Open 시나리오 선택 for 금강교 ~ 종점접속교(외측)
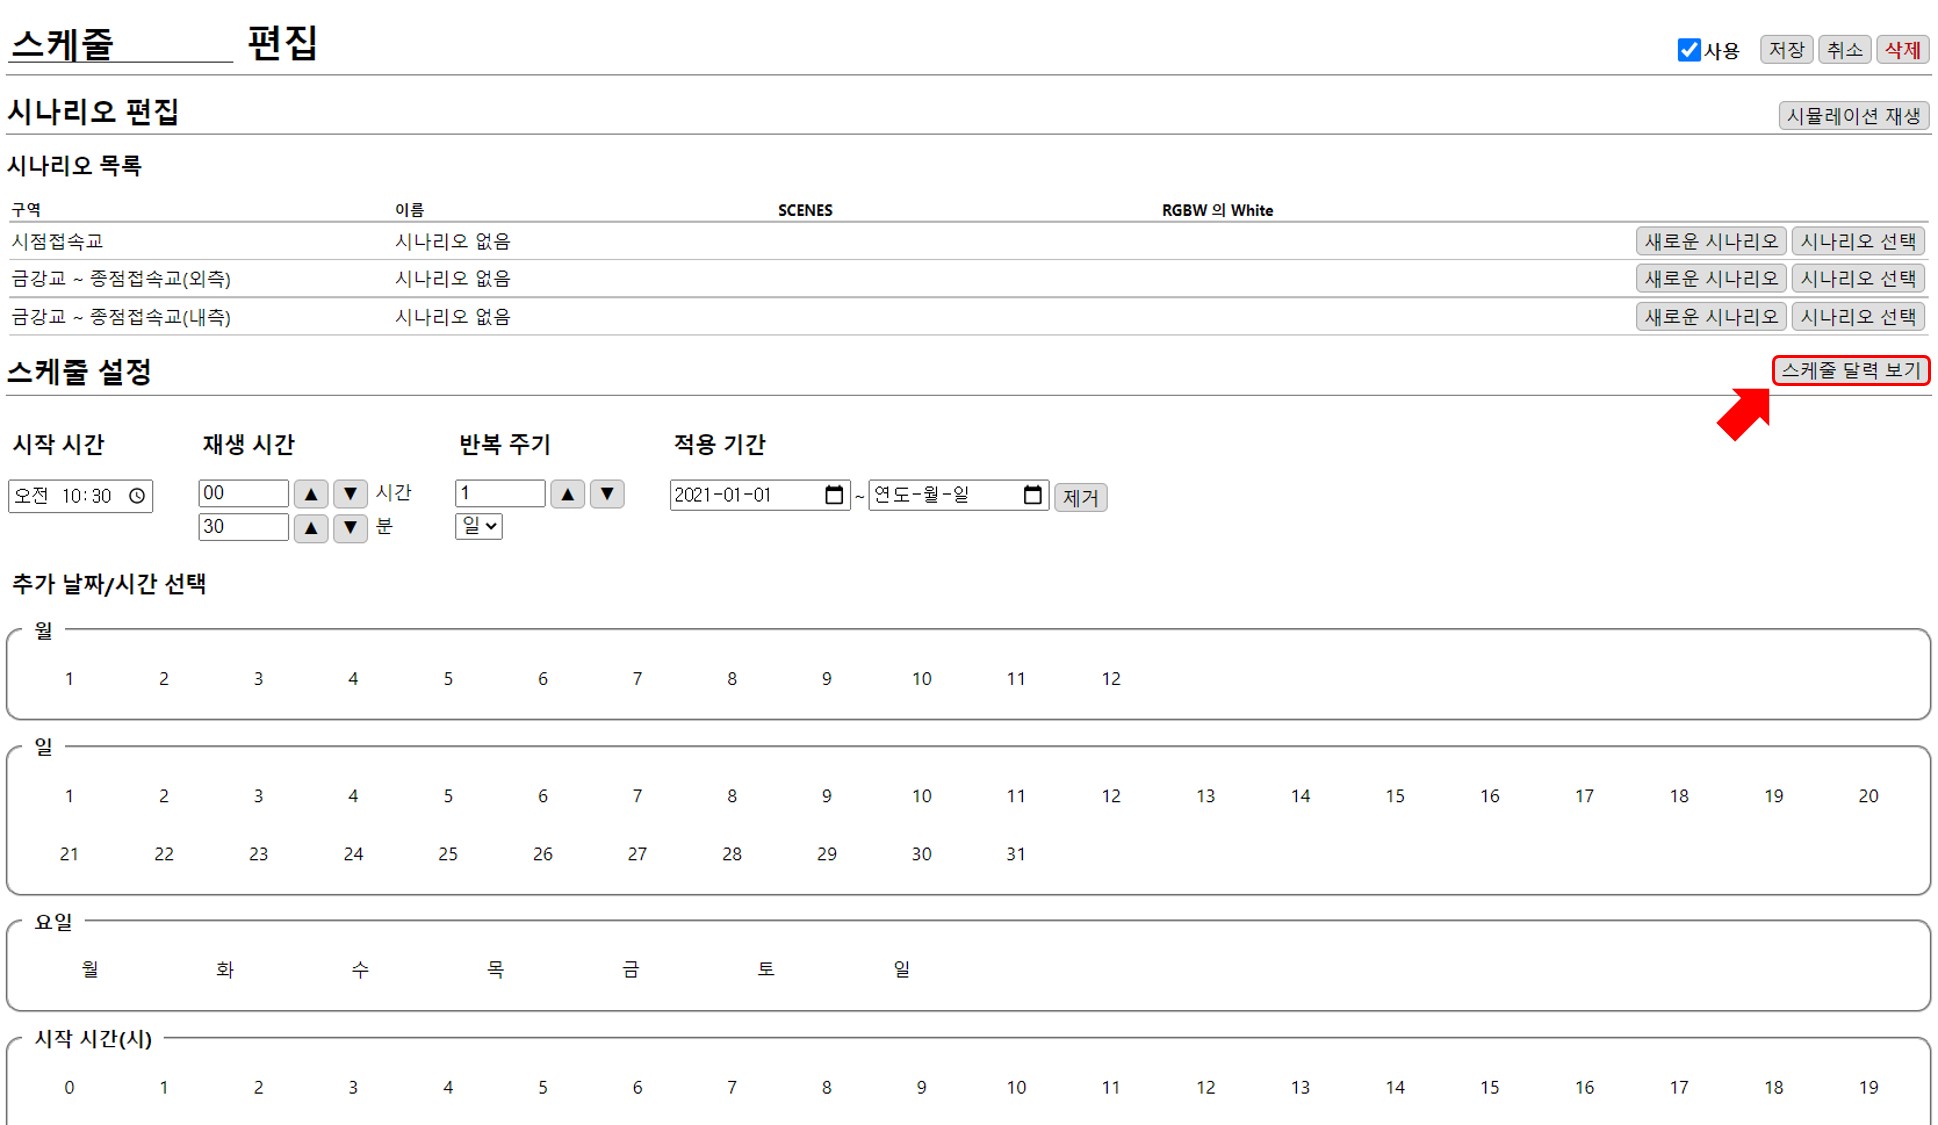Viewport: 1938px width, 1125px height. click(1858, 278)
